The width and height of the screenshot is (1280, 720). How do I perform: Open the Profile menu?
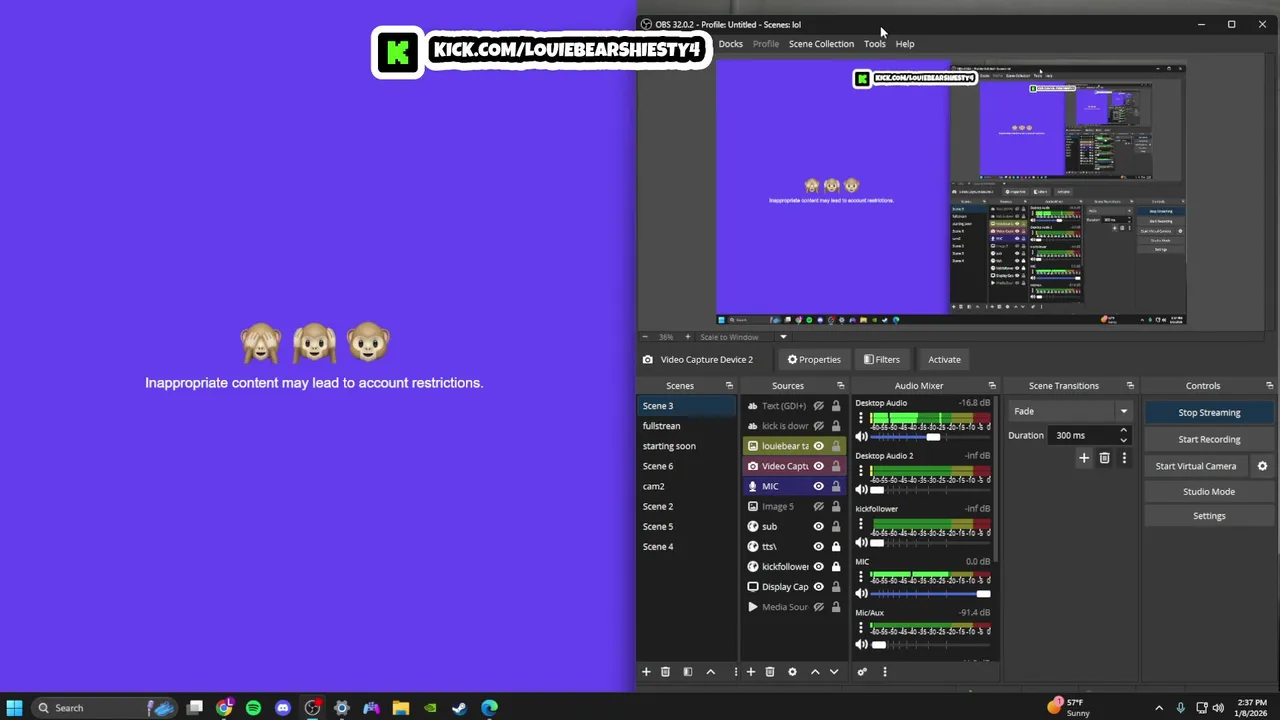coord(766,44)
